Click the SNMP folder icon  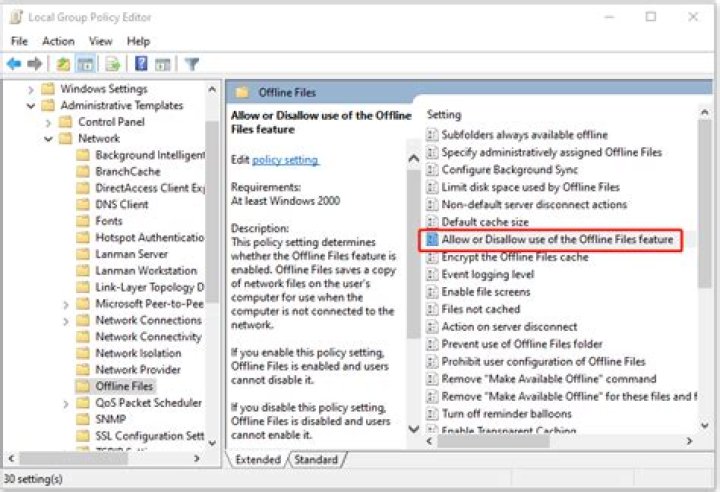(83, 419)
